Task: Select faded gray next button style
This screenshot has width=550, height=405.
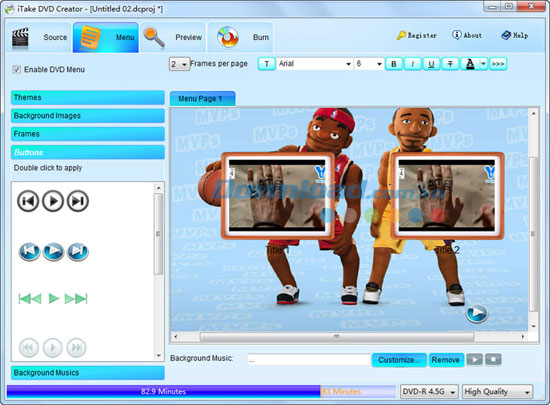Action: (76, 347)
